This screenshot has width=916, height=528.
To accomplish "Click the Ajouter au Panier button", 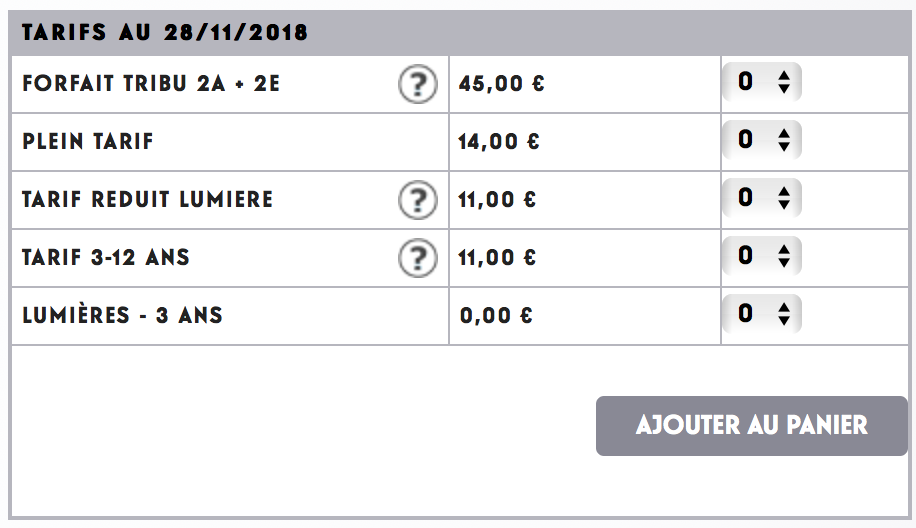I will tap(752, 426).
